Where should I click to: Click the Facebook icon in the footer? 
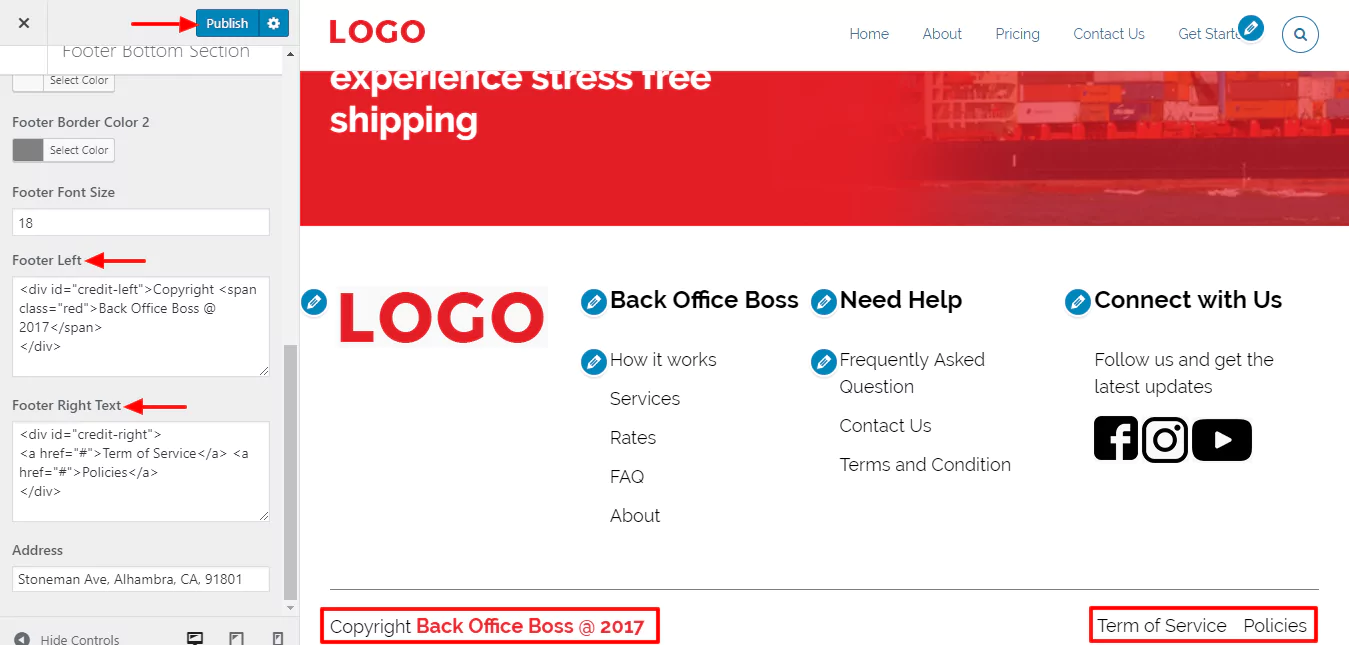pyautogui.click(x=1116, y=438)
